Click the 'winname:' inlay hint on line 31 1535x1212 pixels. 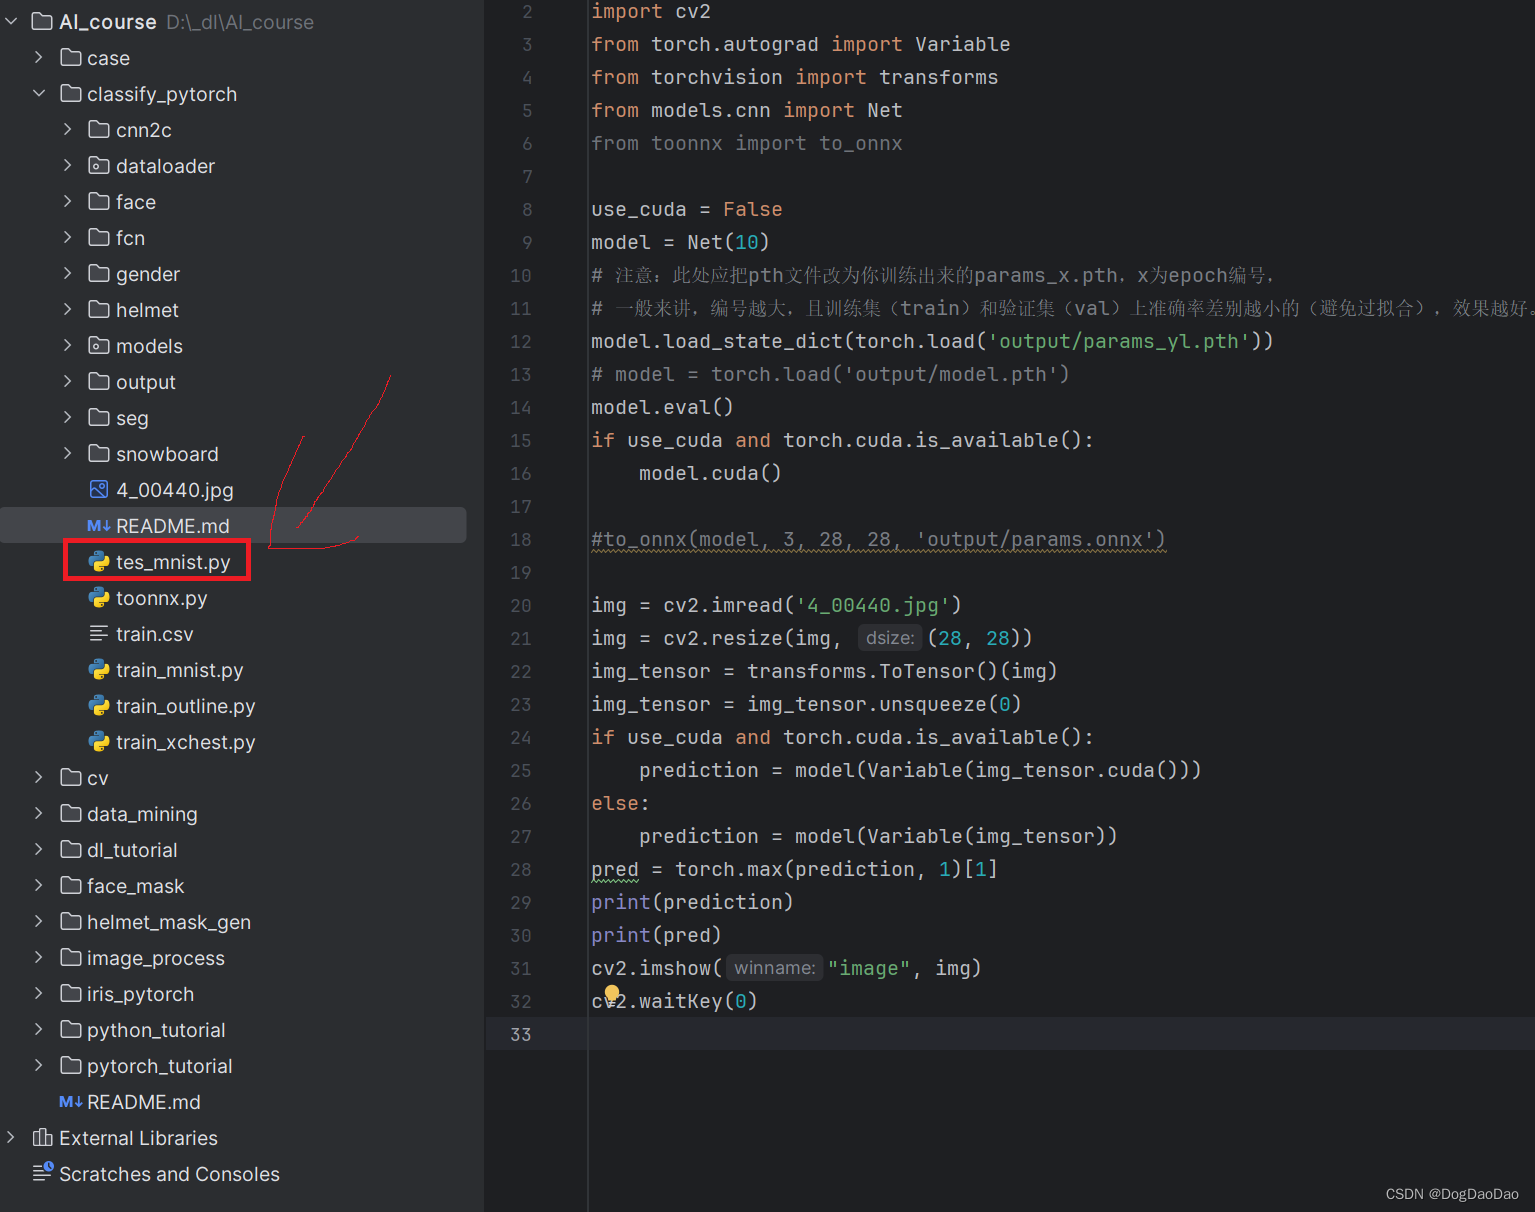[x=775, y=968]
